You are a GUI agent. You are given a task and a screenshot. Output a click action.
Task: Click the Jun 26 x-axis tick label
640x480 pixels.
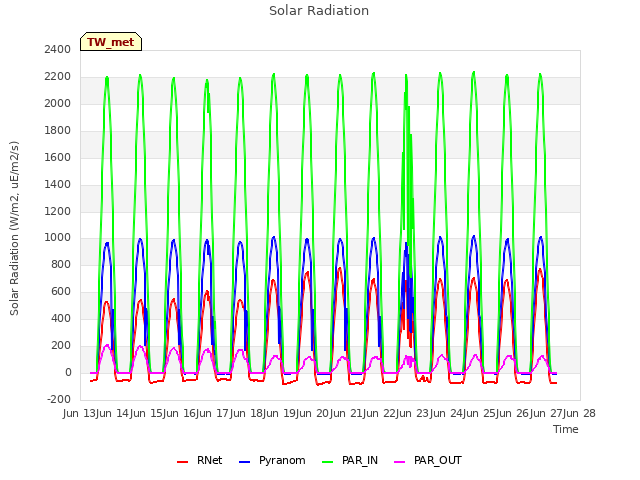point(514,413)
